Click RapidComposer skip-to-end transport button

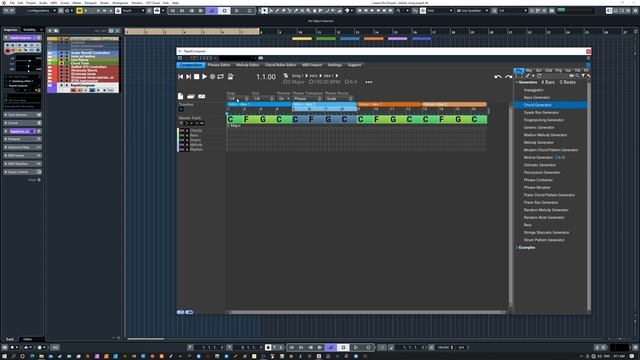tap(189, 76)
